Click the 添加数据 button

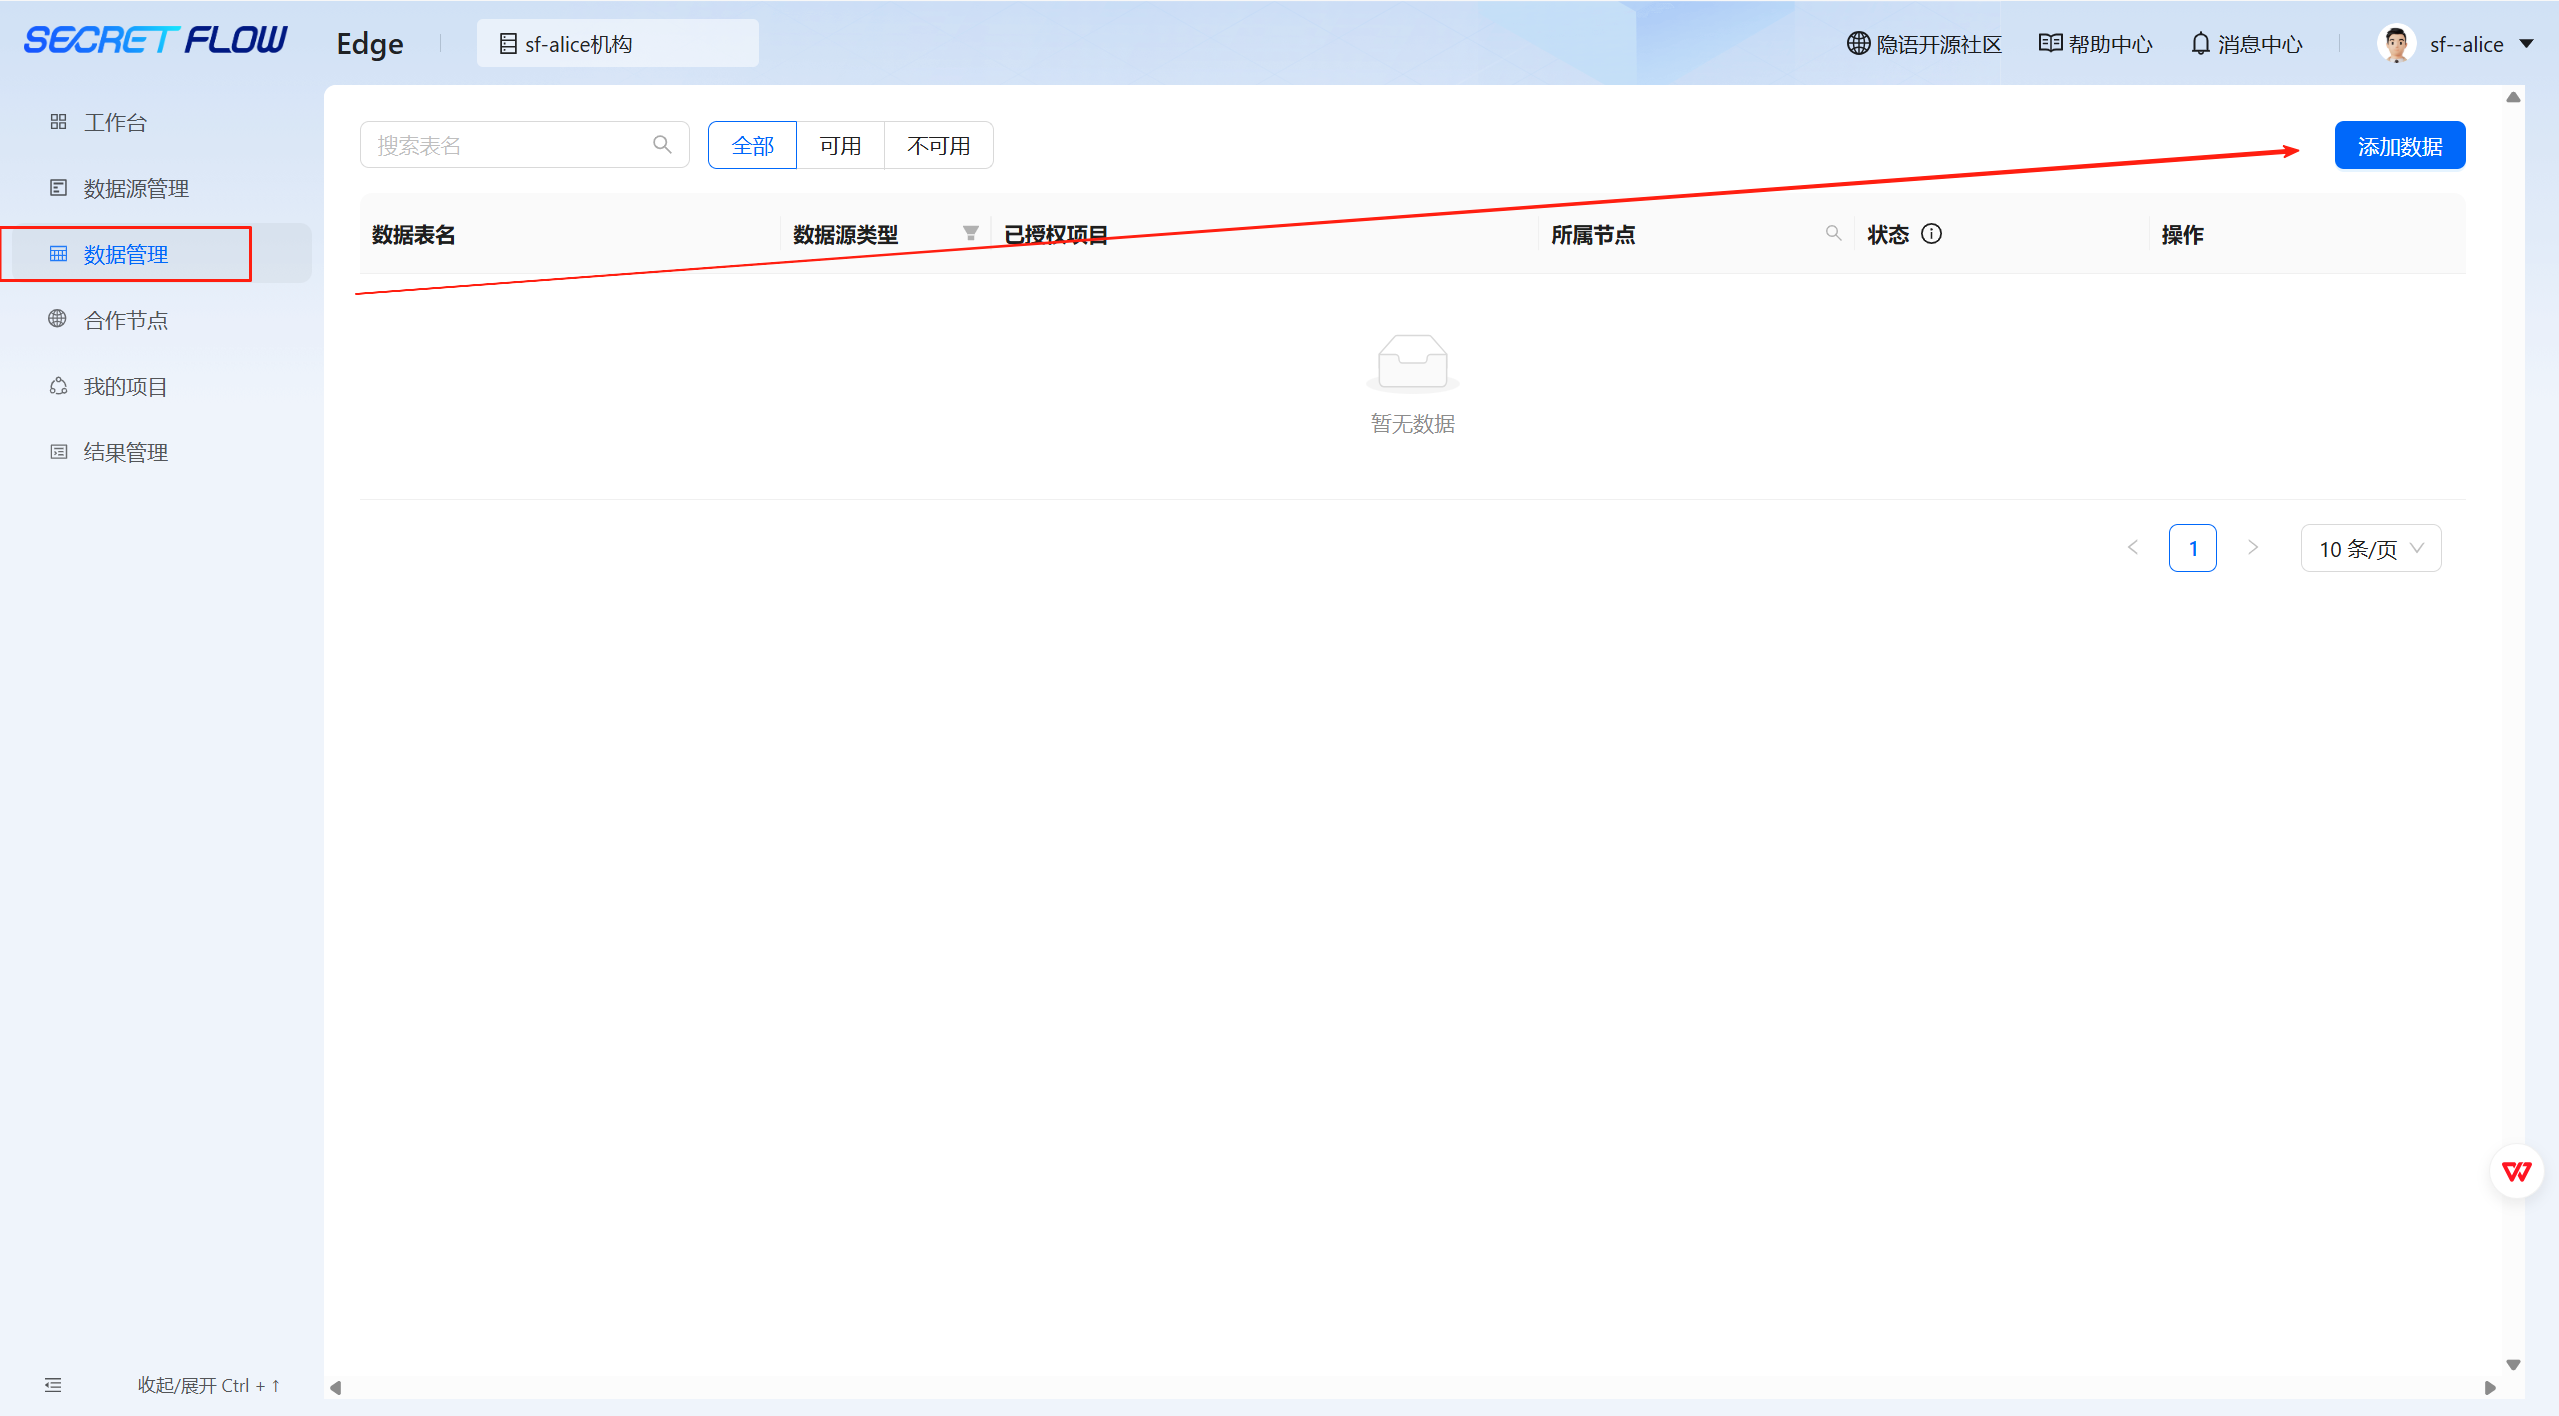(x=2400, y=146)
